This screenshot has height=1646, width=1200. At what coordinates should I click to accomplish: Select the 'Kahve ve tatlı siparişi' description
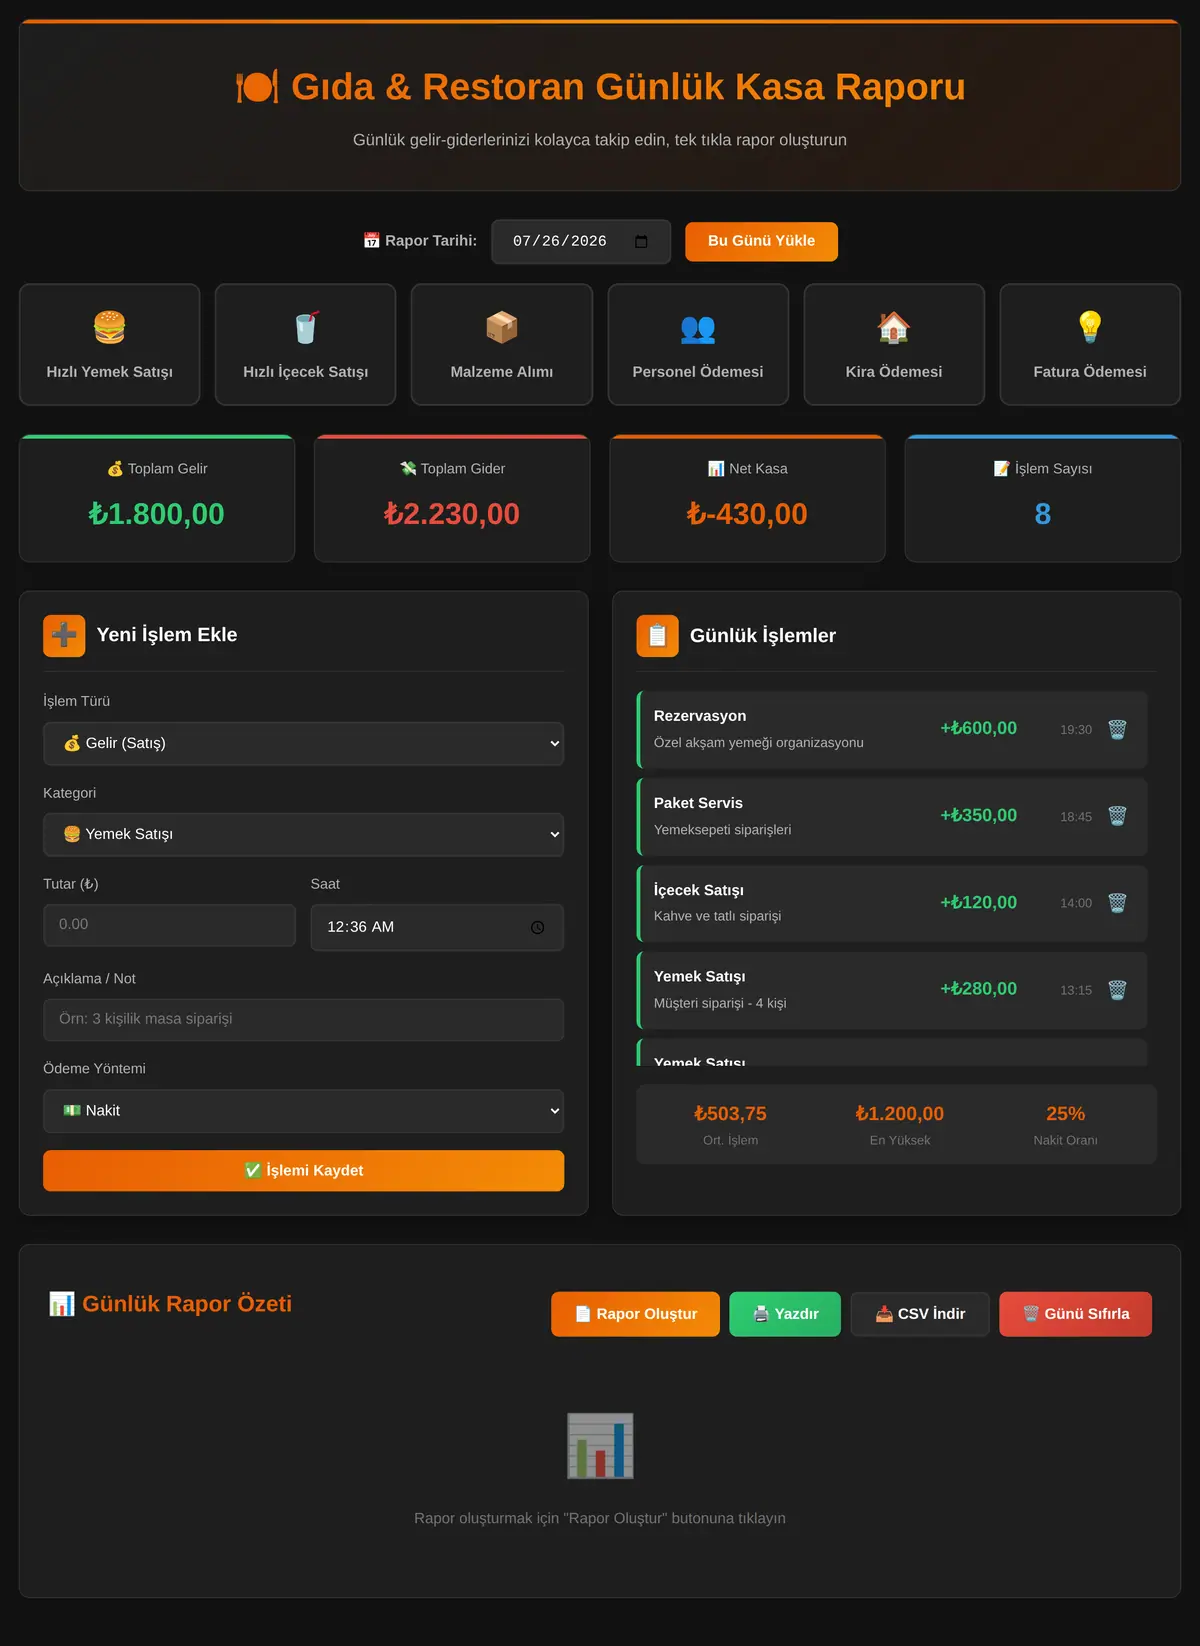(x=718, y=916)
